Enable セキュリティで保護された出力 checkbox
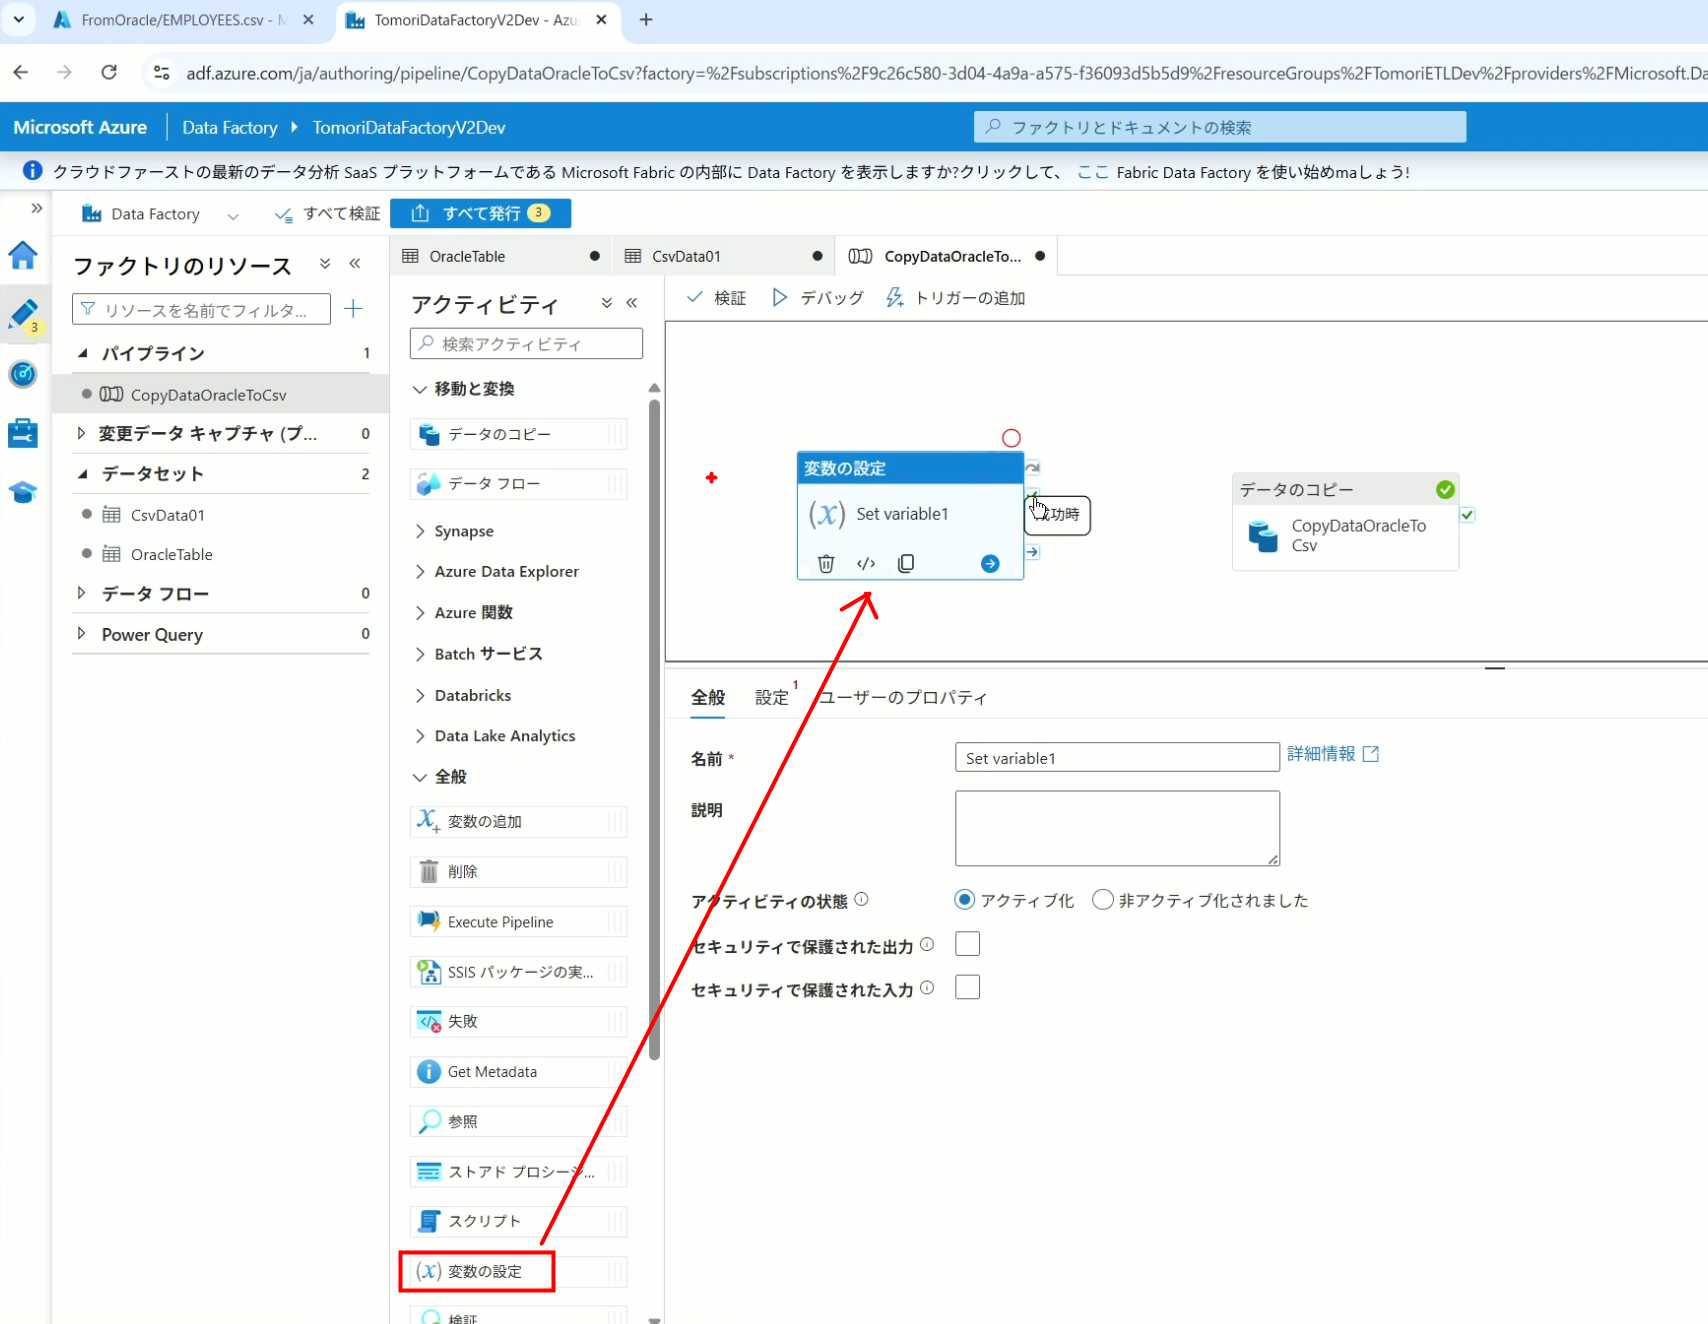This screenshot has height=1324, width=1708. (967, 944)
